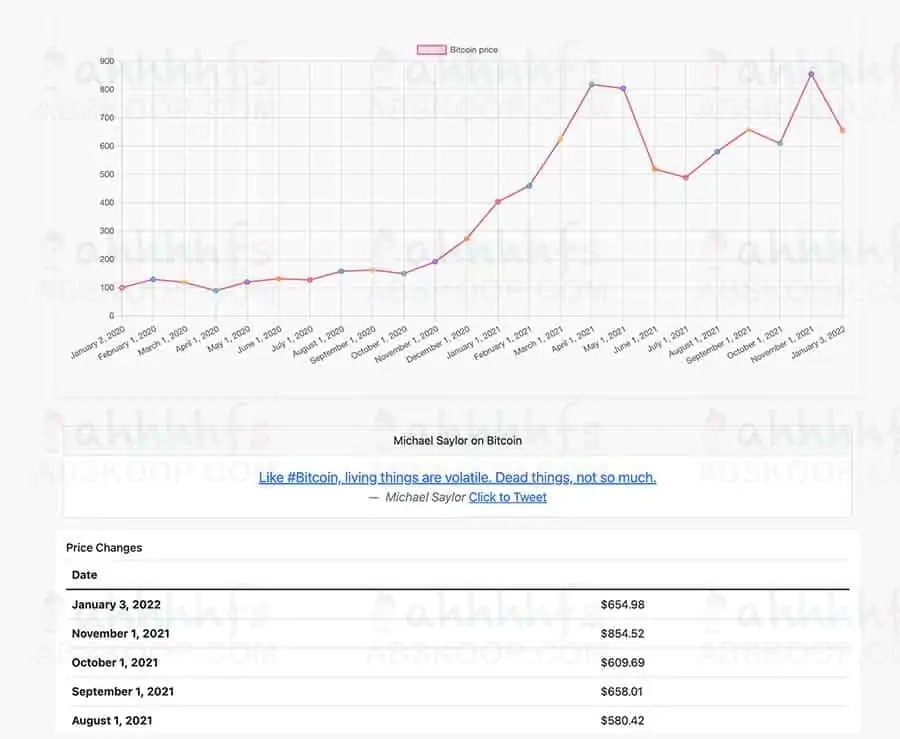Click the Click to Tweet link
This screenshot has height=739, width=900.
pyautogui.click(x=508, y=497)
